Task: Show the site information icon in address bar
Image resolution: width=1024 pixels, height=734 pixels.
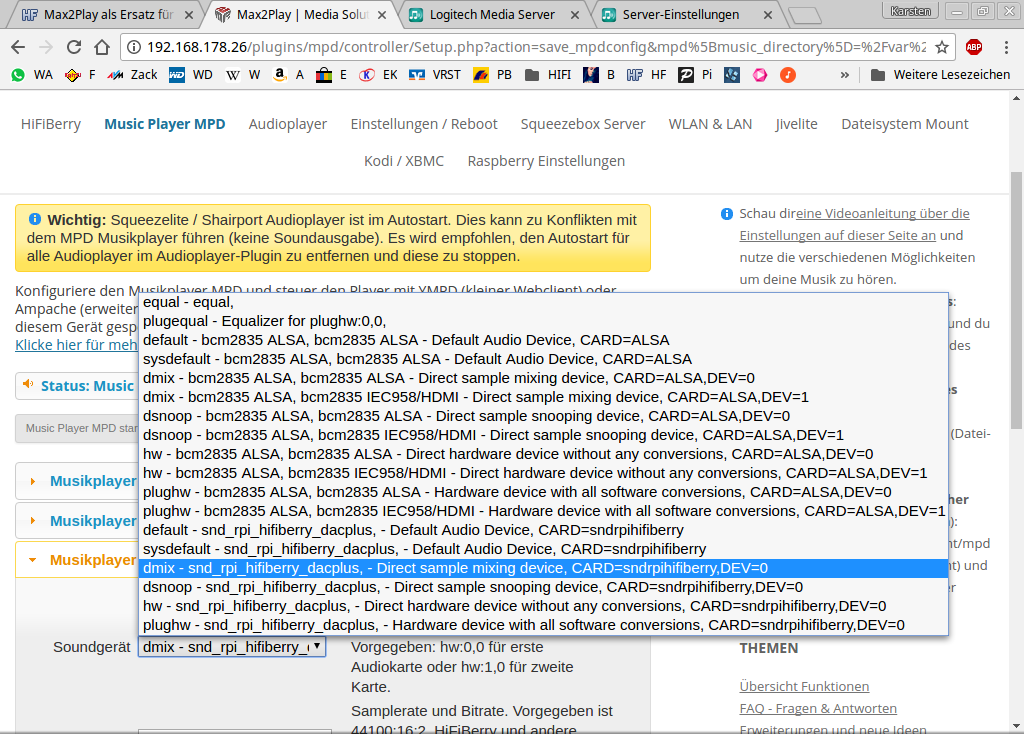Action: [134, 47]
